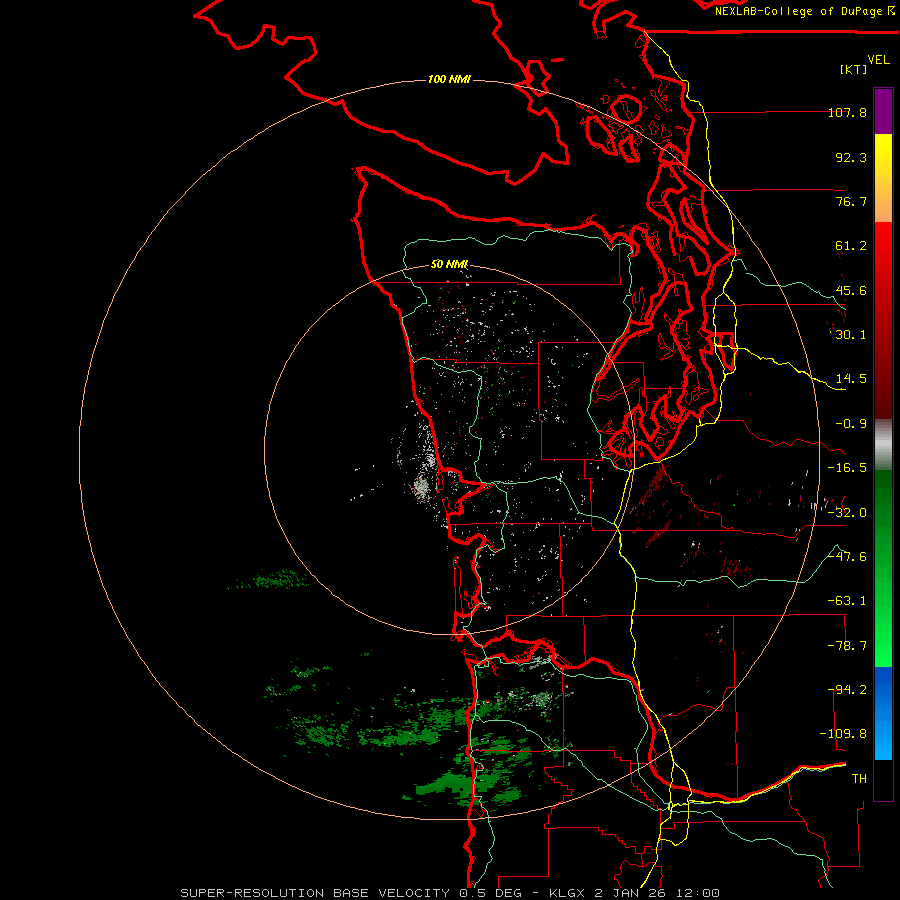Click the -16.5 velocity scale value
Image resolution: width=900 pixels, height=900 pixels.
point(847,468)
